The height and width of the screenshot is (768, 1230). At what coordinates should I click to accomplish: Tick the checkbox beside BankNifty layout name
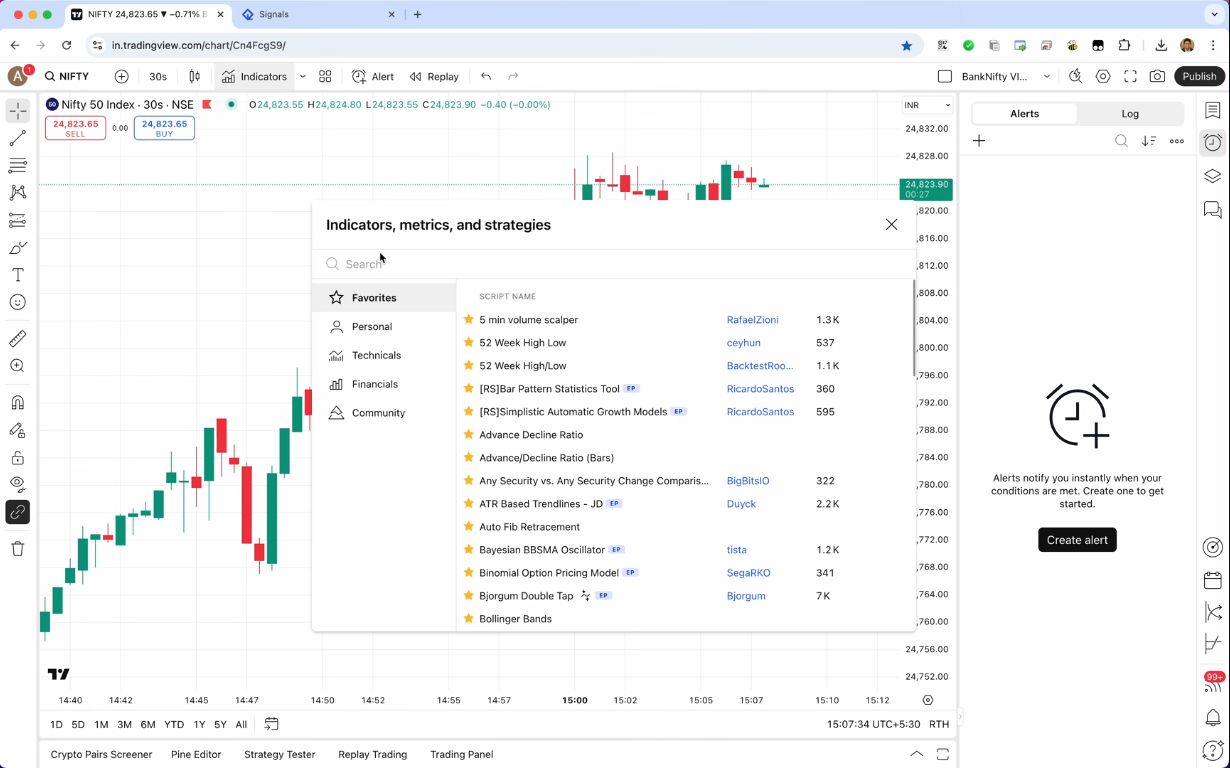coord(944,76)
